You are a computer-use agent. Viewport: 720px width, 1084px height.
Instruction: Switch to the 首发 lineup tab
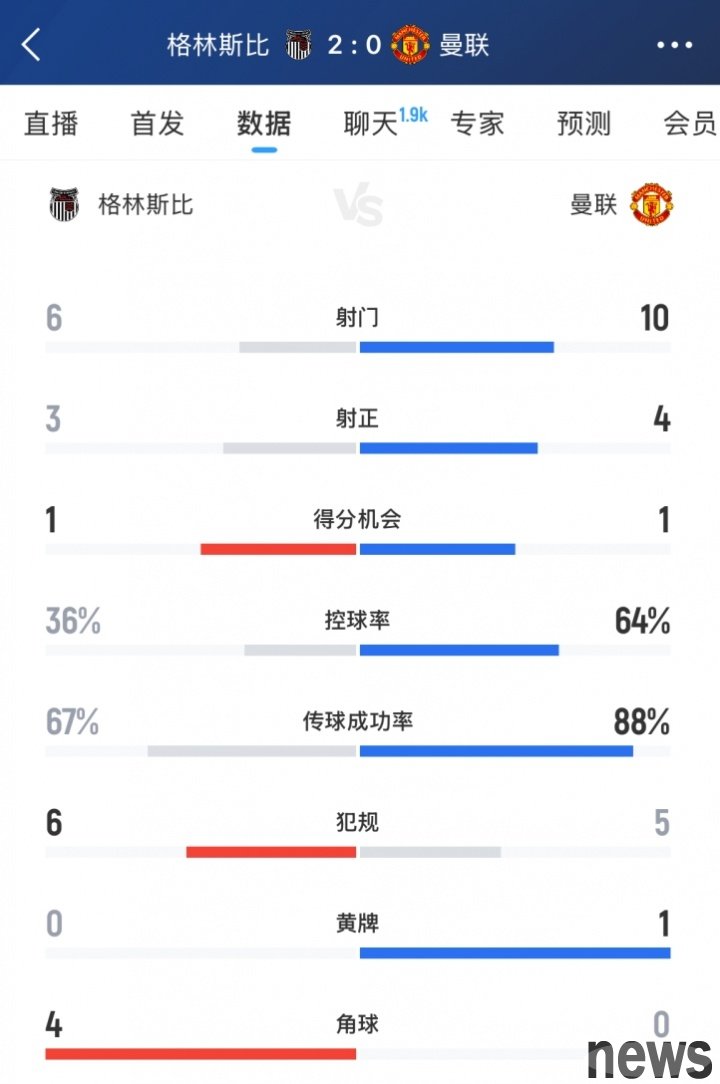[158, 124]
